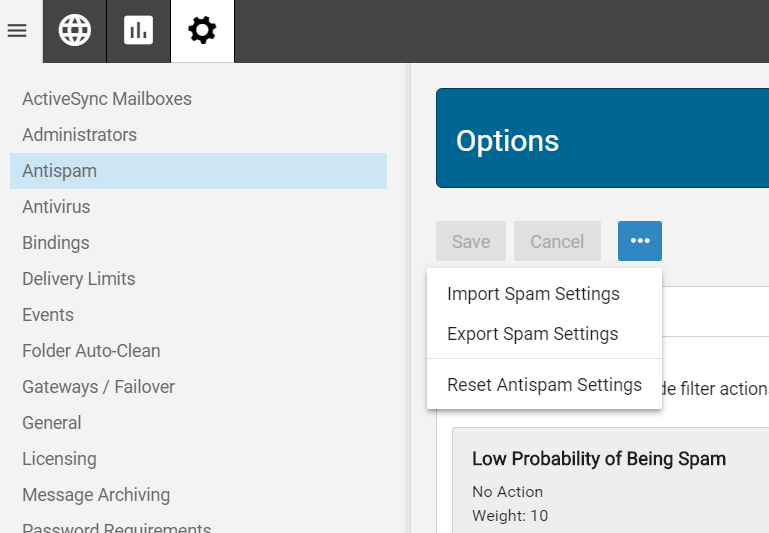Open Delivery Limits settings
This screenshot has height=533, width=769.
tap(79, 279)
